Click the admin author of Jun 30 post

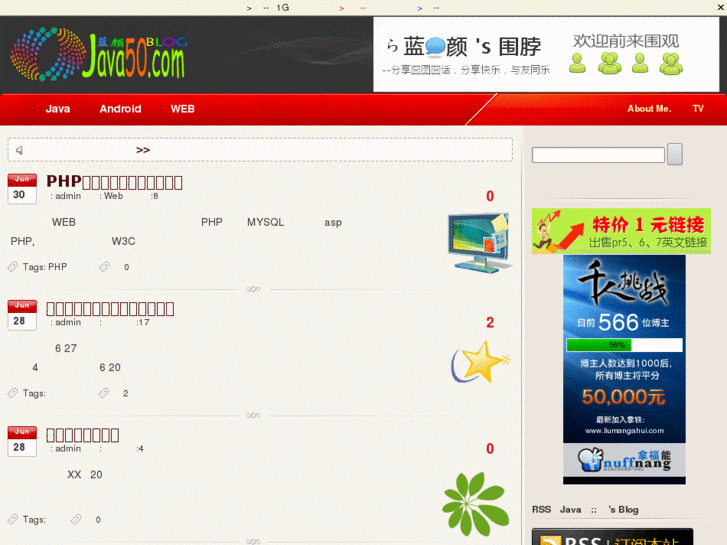68,196
